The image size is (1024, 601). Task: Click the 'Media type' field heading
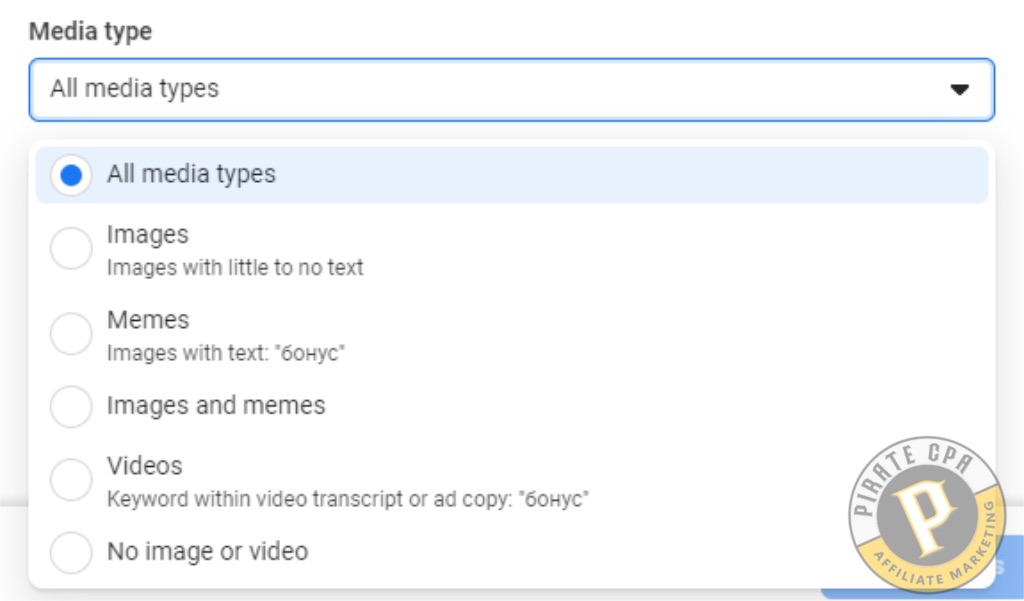90,31
